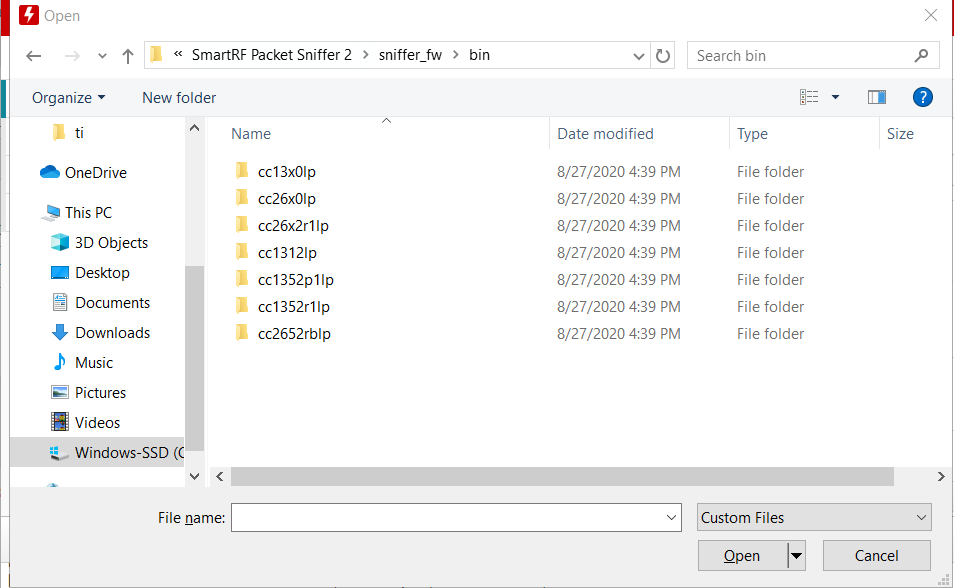The image size is (954, 588).
Task: Refresh the current folder view
Action: 663,55
